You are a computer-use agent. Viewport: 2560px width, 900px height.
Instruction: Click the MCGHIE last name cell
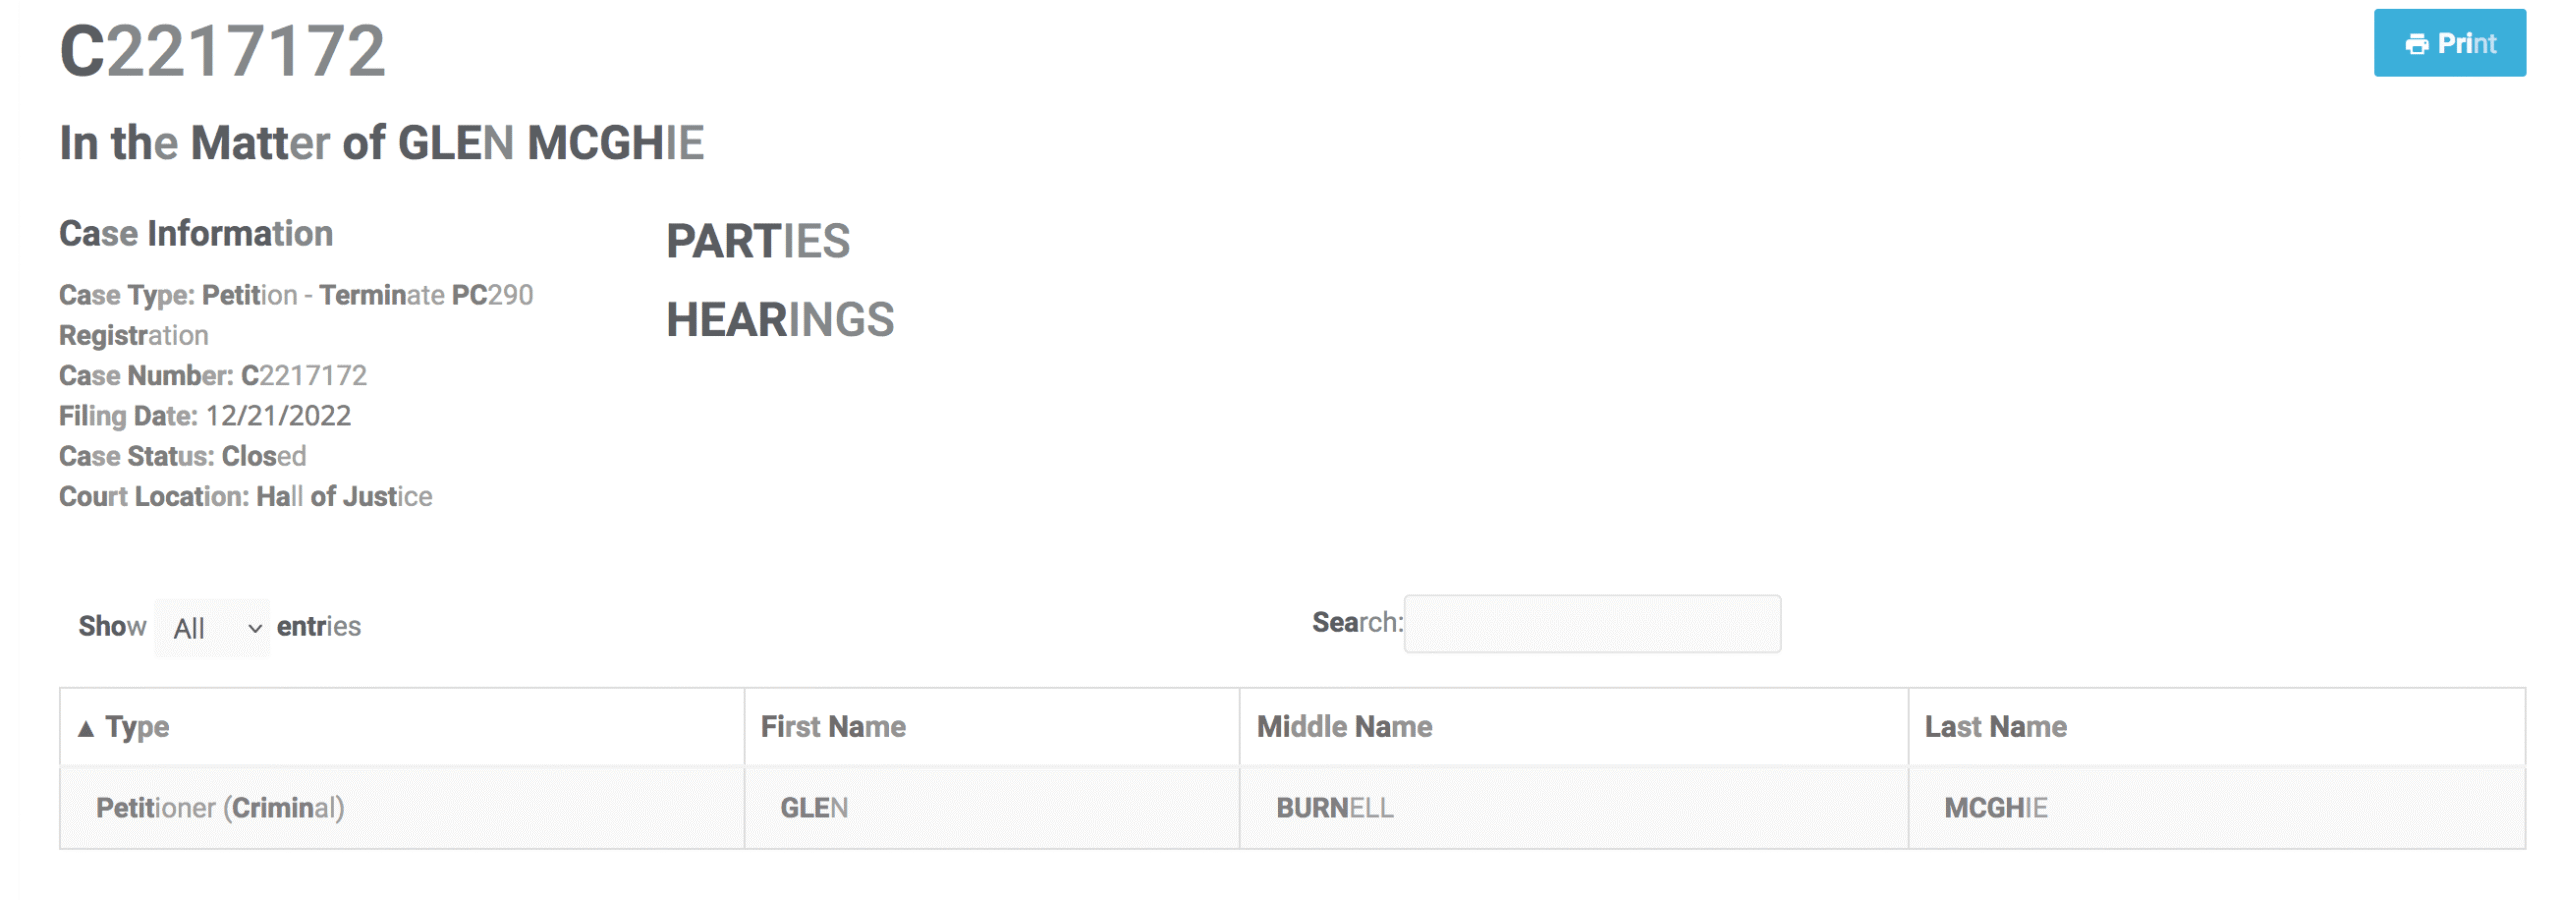(x=2216, y=808)
